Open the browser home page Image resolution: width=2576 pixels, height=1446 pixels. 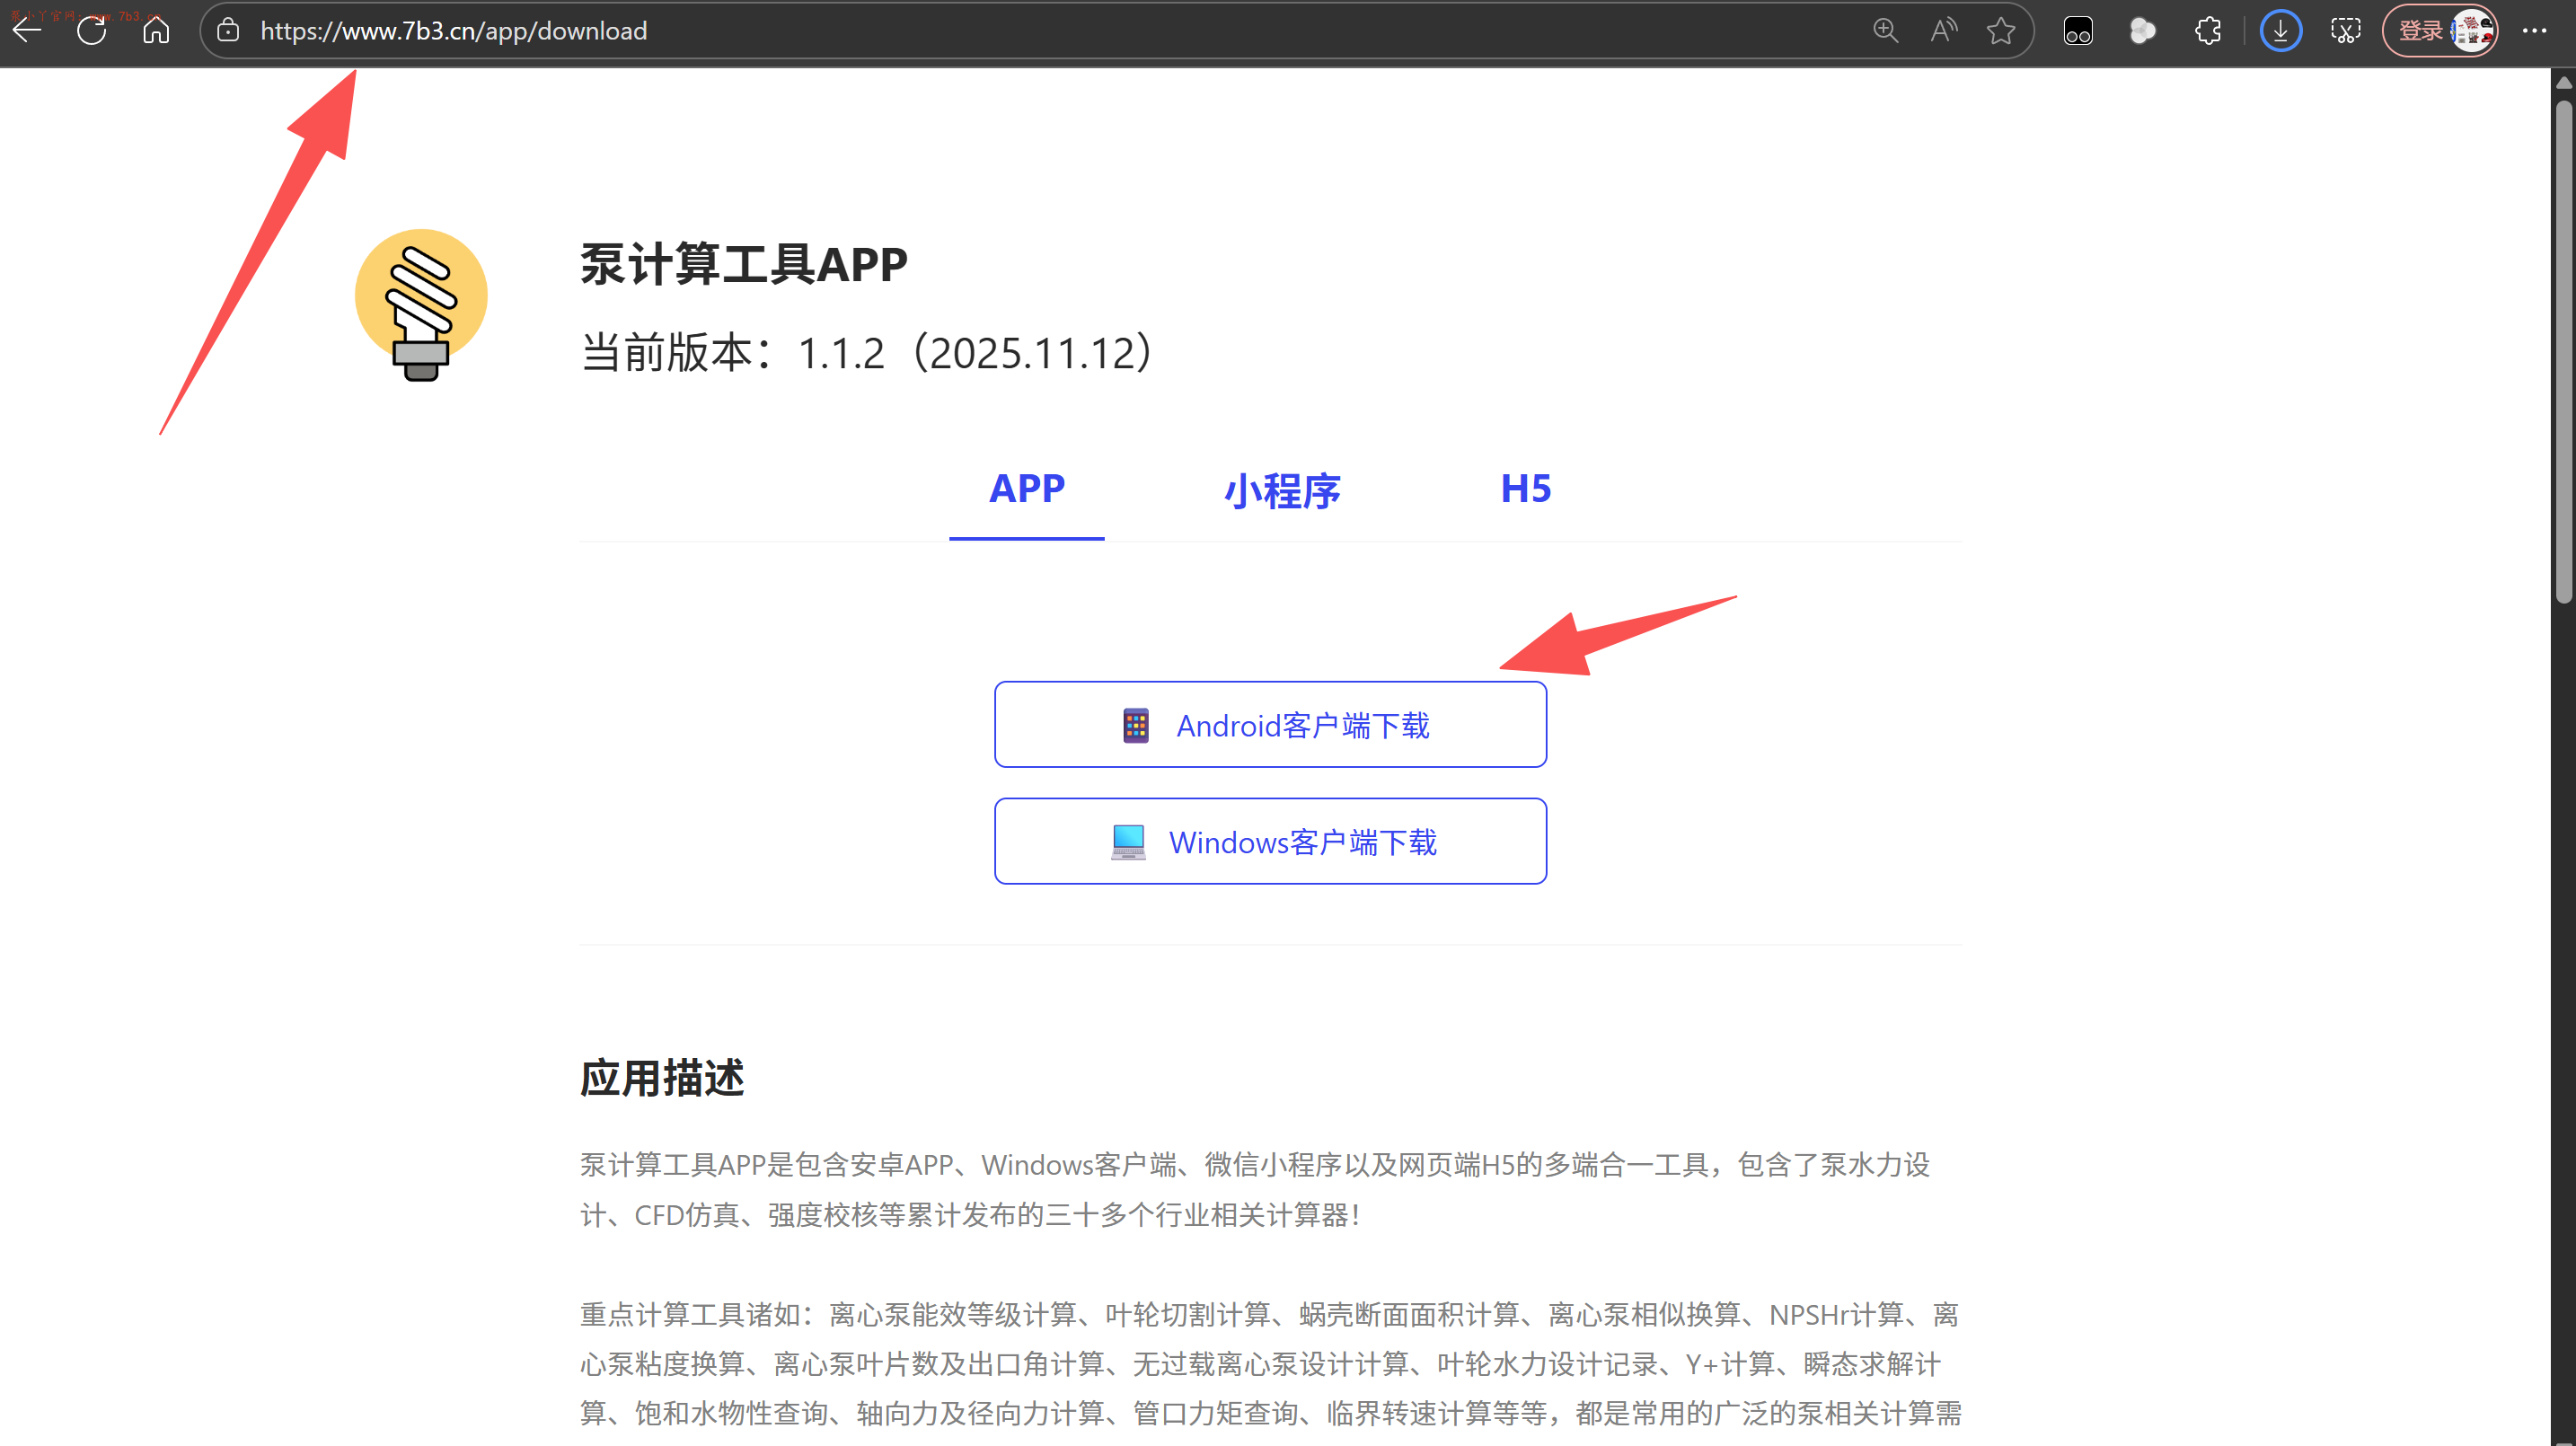(x=156, y=30)
